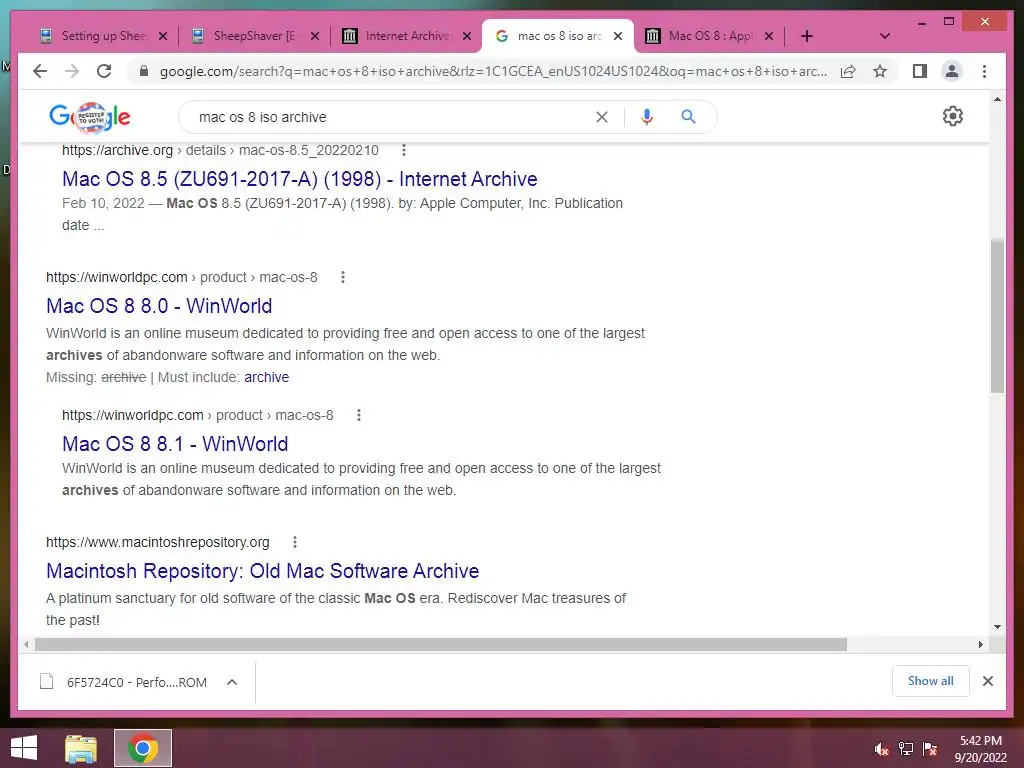Viewport: 1024px width, 768px height.
Task: Submit search with magnifier icon
Action: click(688, 117)
